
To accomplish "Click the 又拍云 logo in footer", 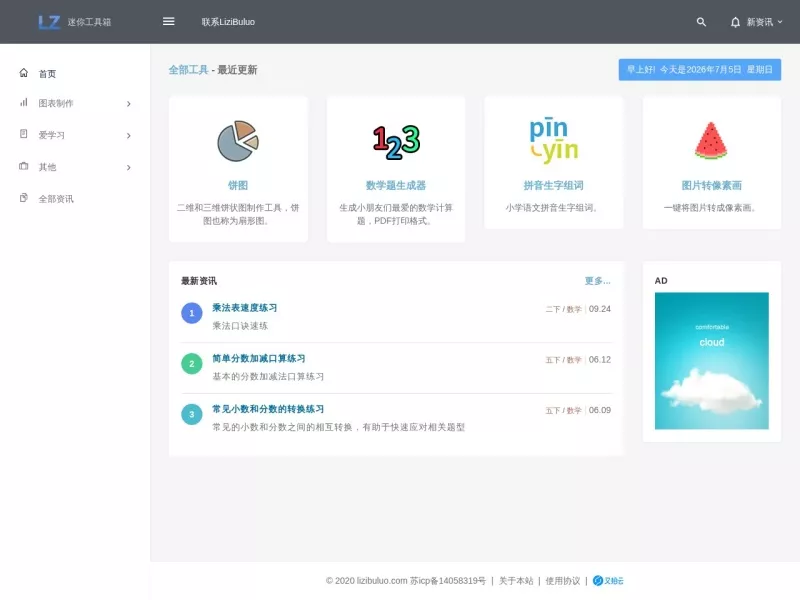I will pyautogui.click(x=608, y=581).
